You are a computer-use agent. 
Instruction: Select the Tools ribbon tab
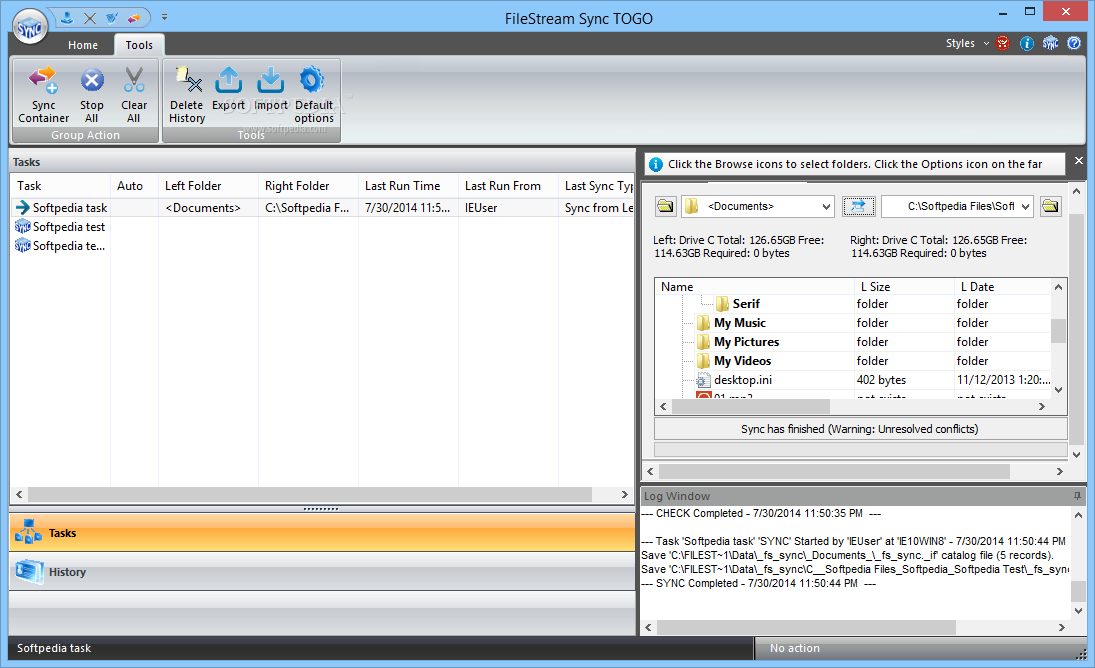point(139,45)
